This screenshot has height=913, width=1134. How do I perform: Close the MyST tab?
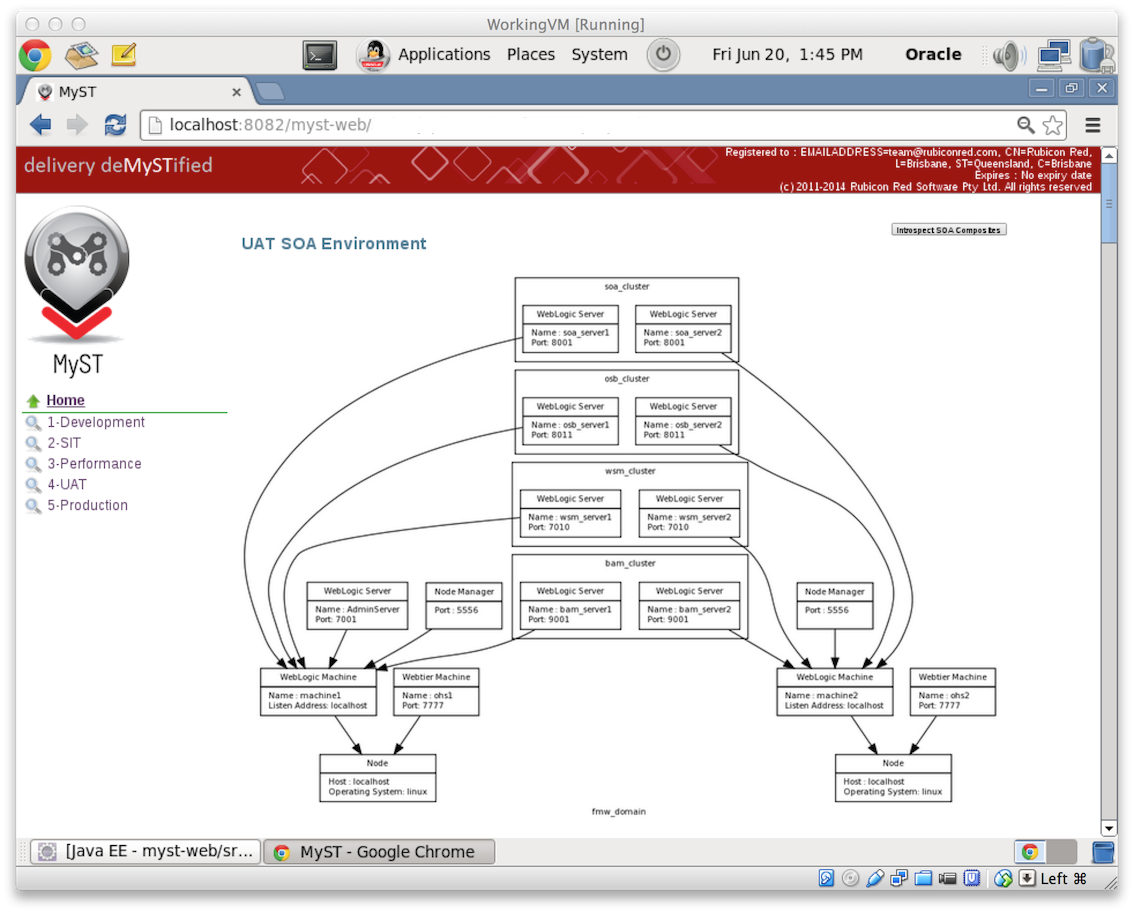pos(236,93)
